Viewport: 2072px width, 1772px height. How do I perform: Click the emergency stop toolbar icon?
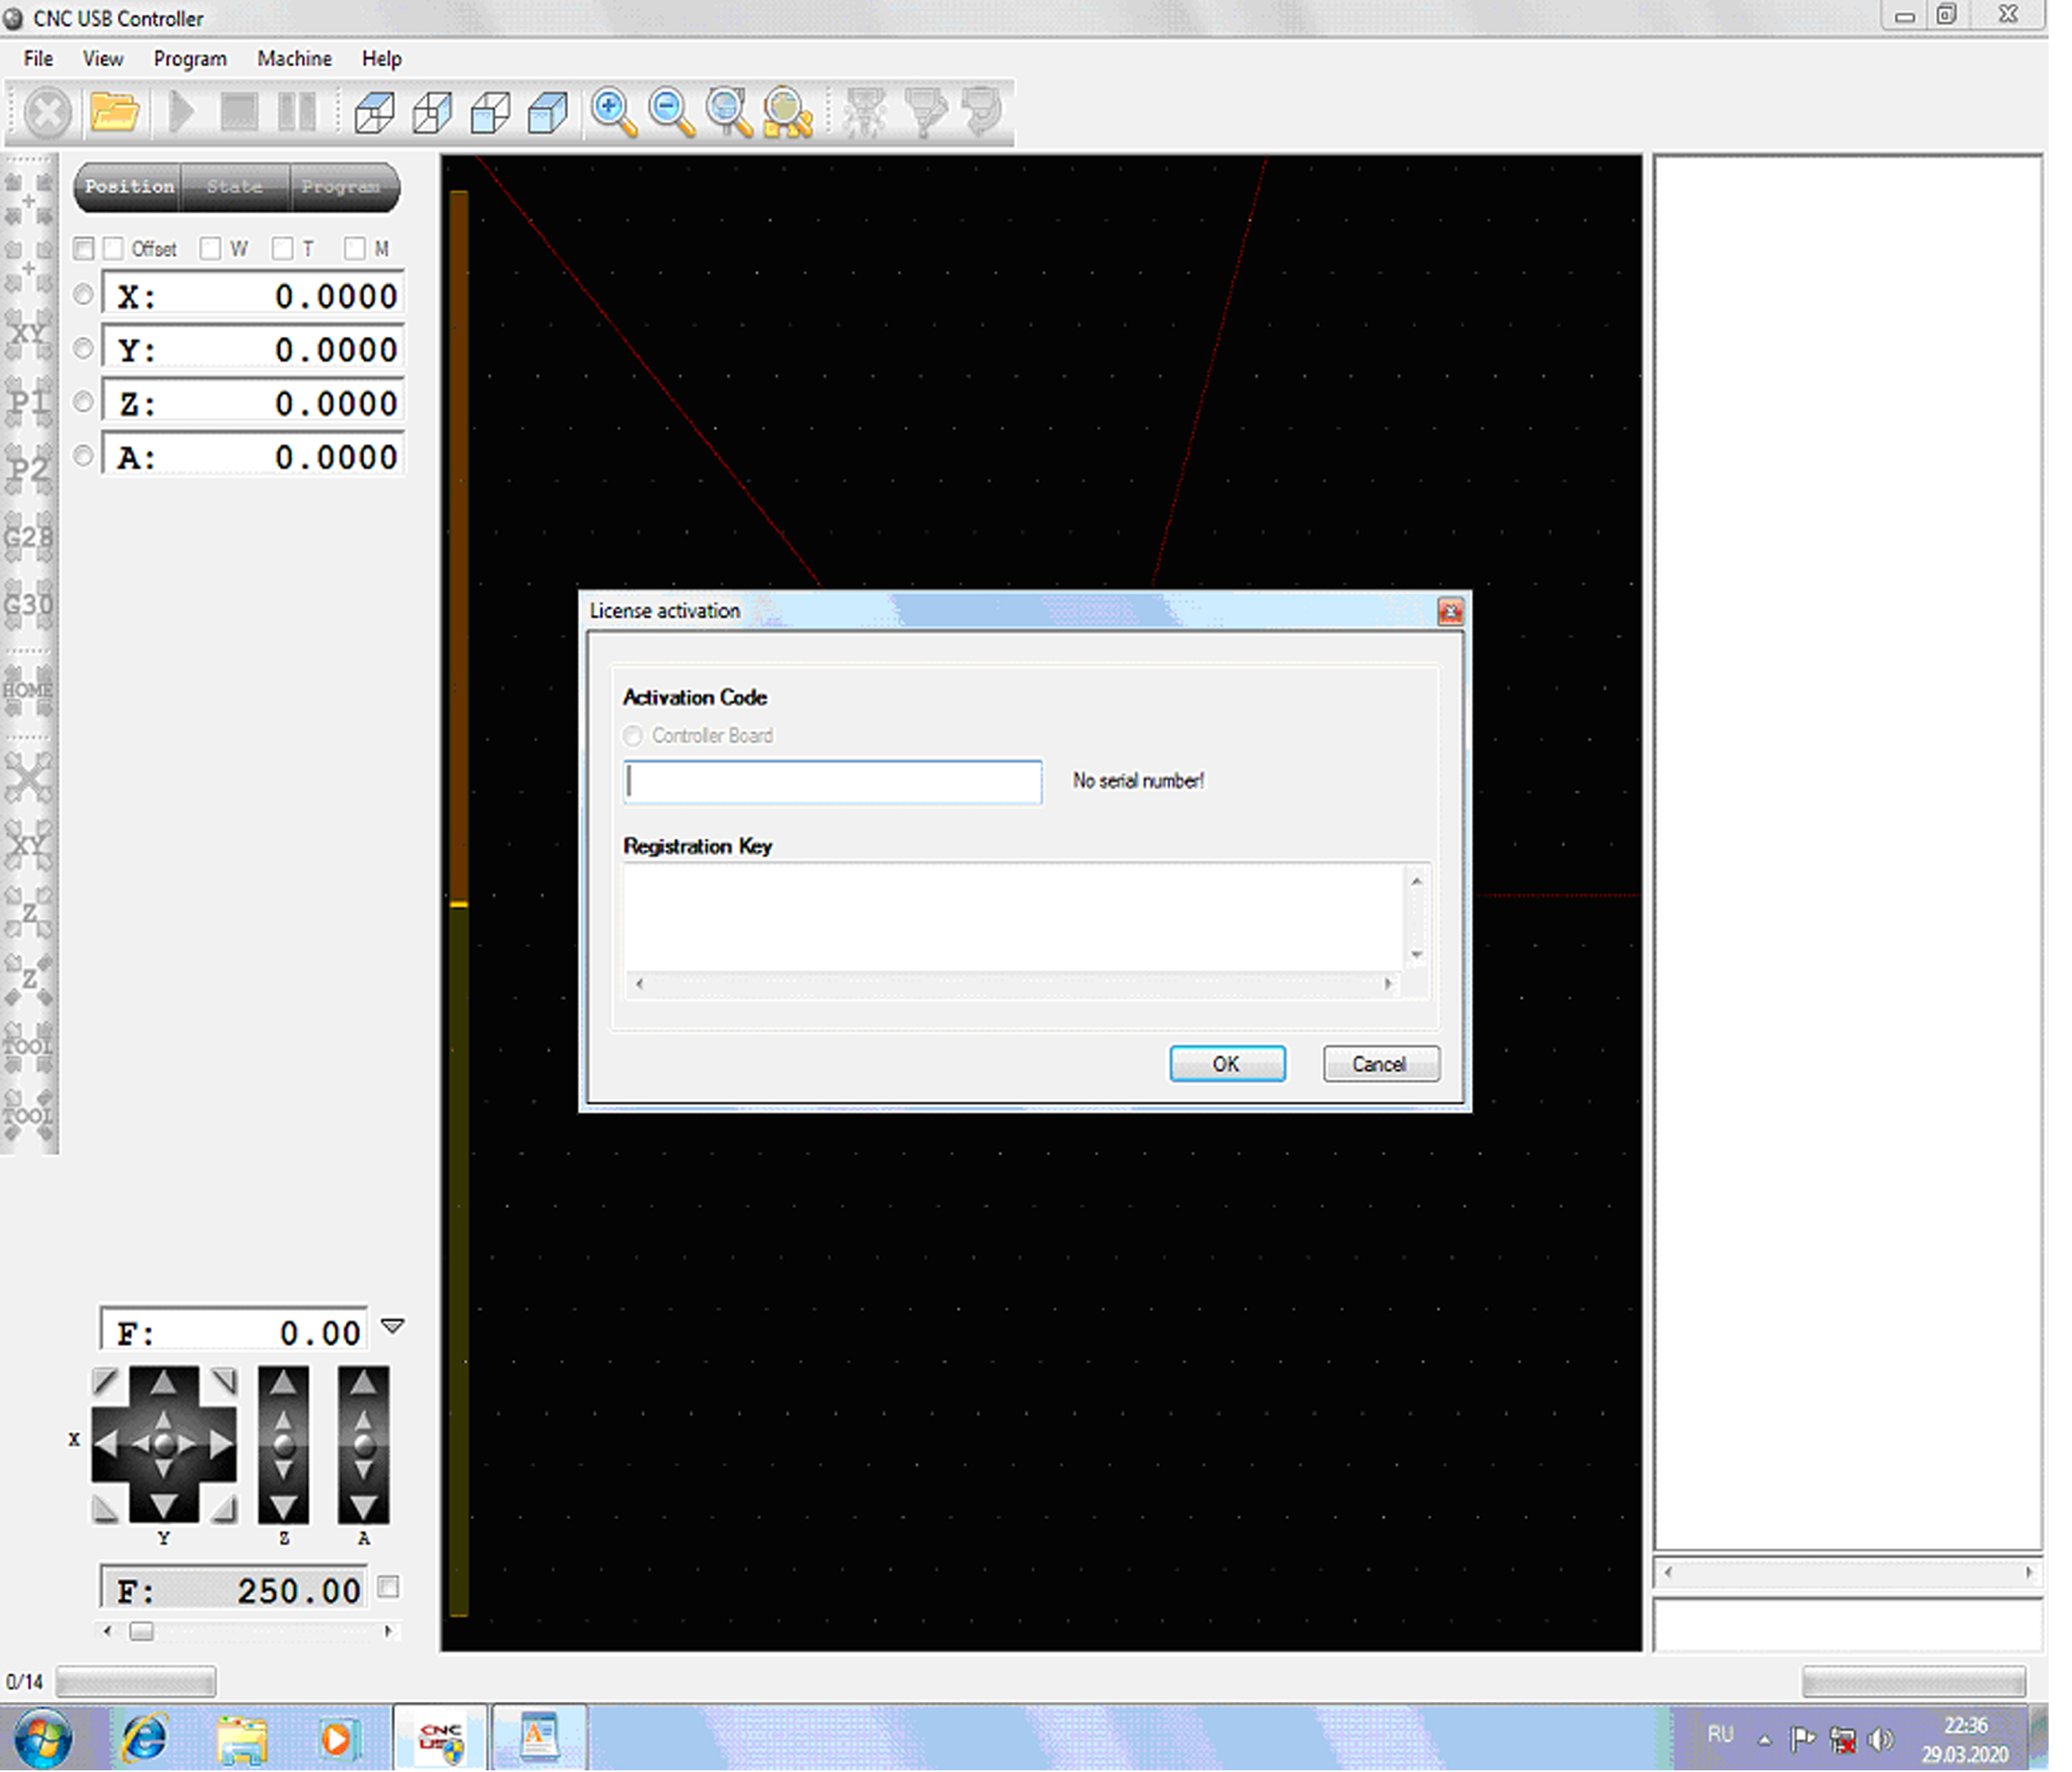point(46,111)
